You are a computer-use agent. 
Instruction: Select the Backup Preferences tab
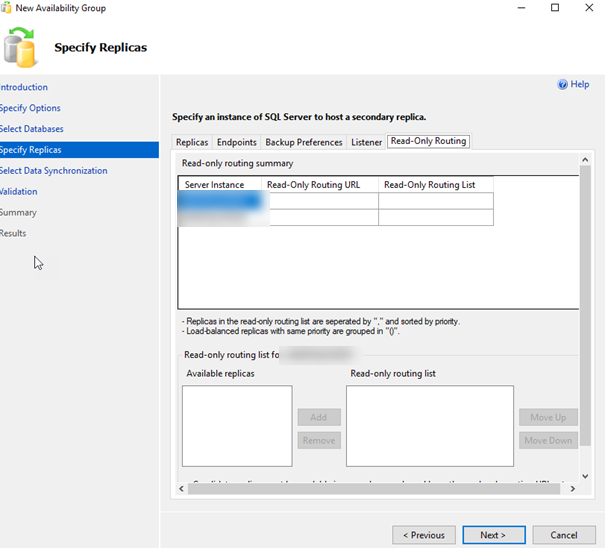pos(304,142)
